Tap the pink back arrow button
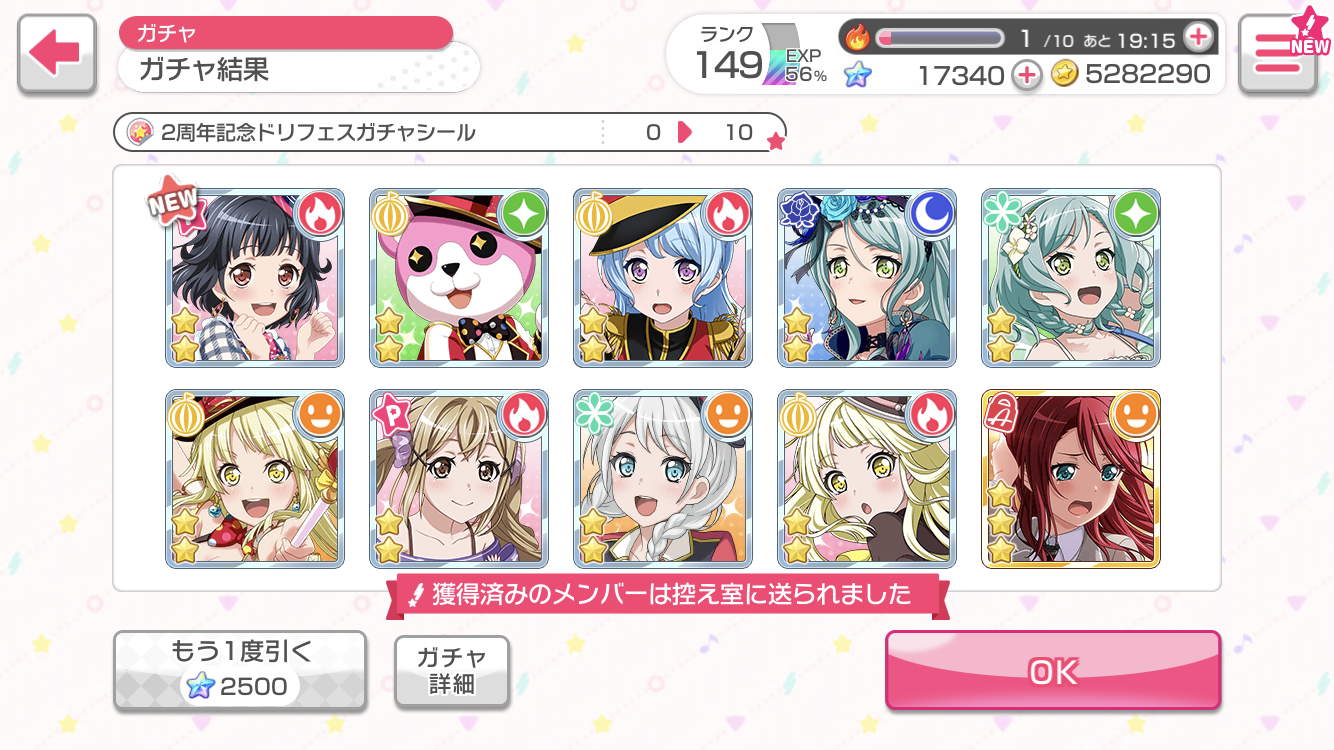The height and width of the screenshot is (750, 1334). (57, 55)
